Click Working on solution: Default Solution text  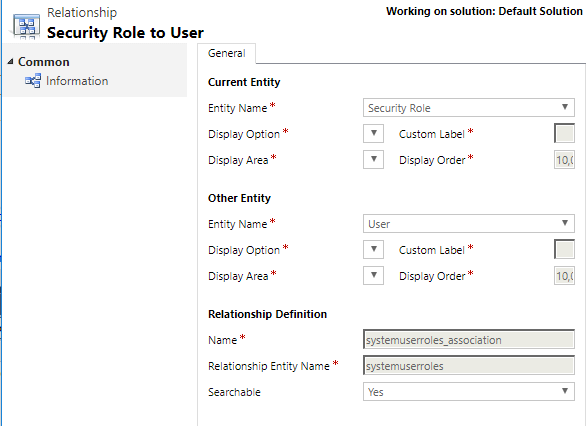click(x=484, y=11)
